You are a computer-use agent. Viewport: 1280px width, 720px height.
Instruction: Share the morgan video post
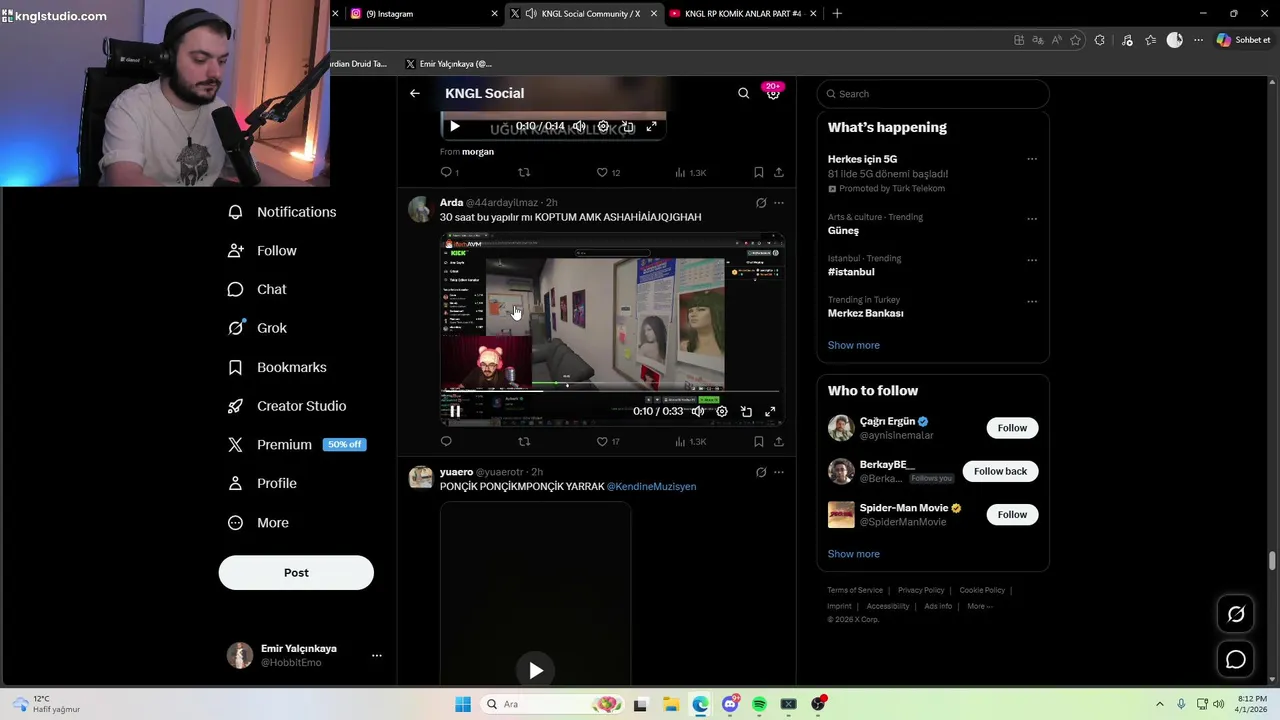click(779, 172)
